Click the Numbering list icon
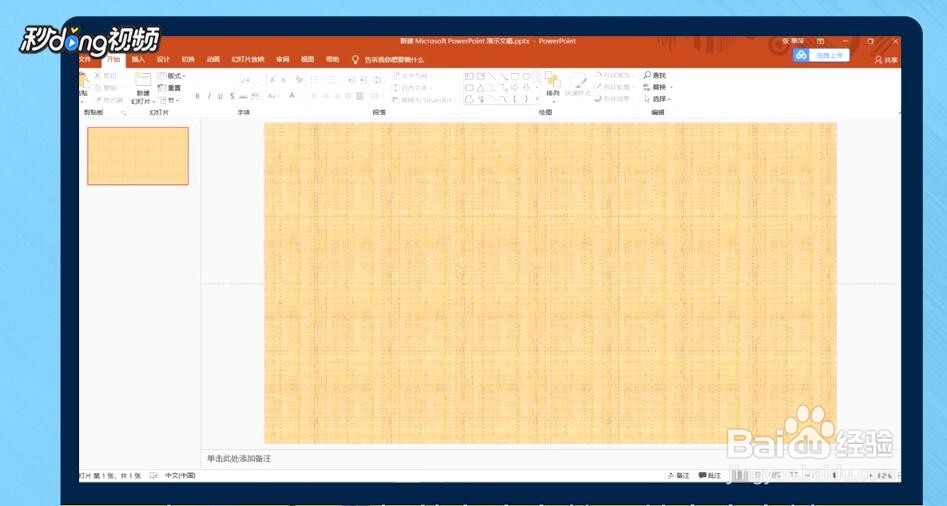 332,80
